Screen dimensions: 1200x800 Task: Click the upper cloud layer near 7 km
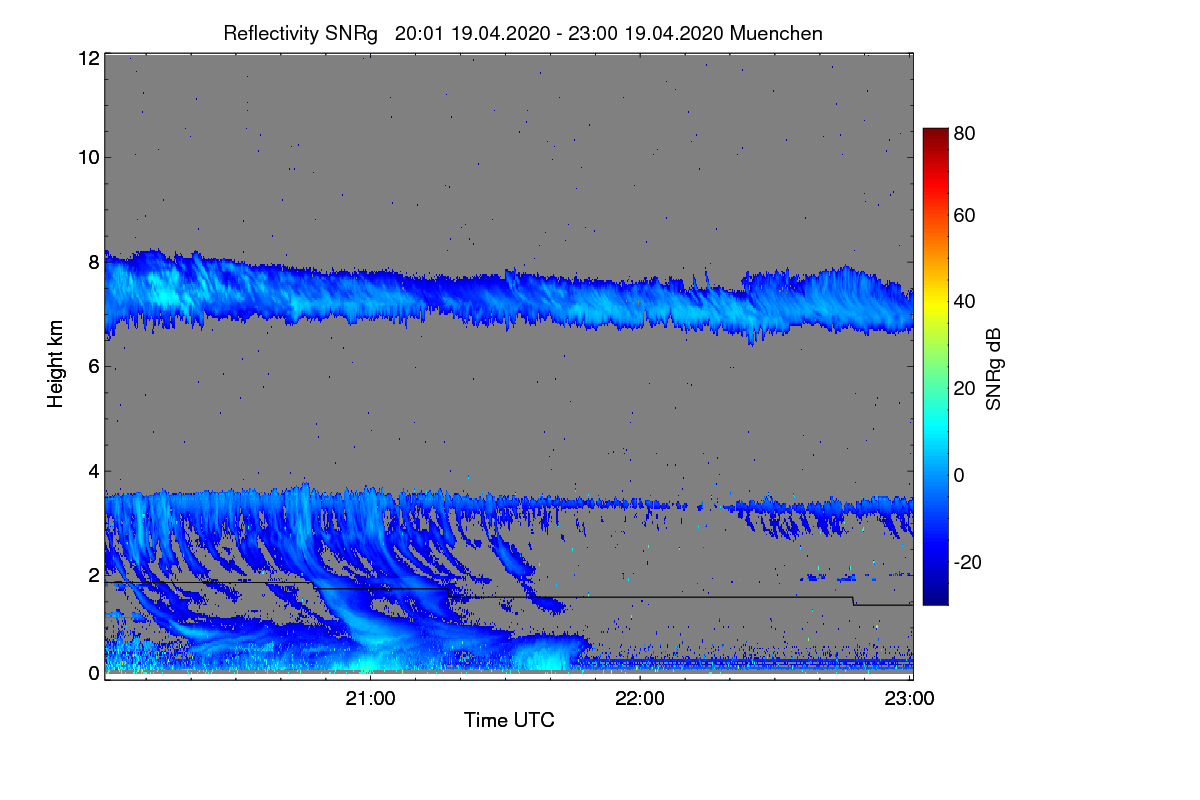[x=508, y=298]
